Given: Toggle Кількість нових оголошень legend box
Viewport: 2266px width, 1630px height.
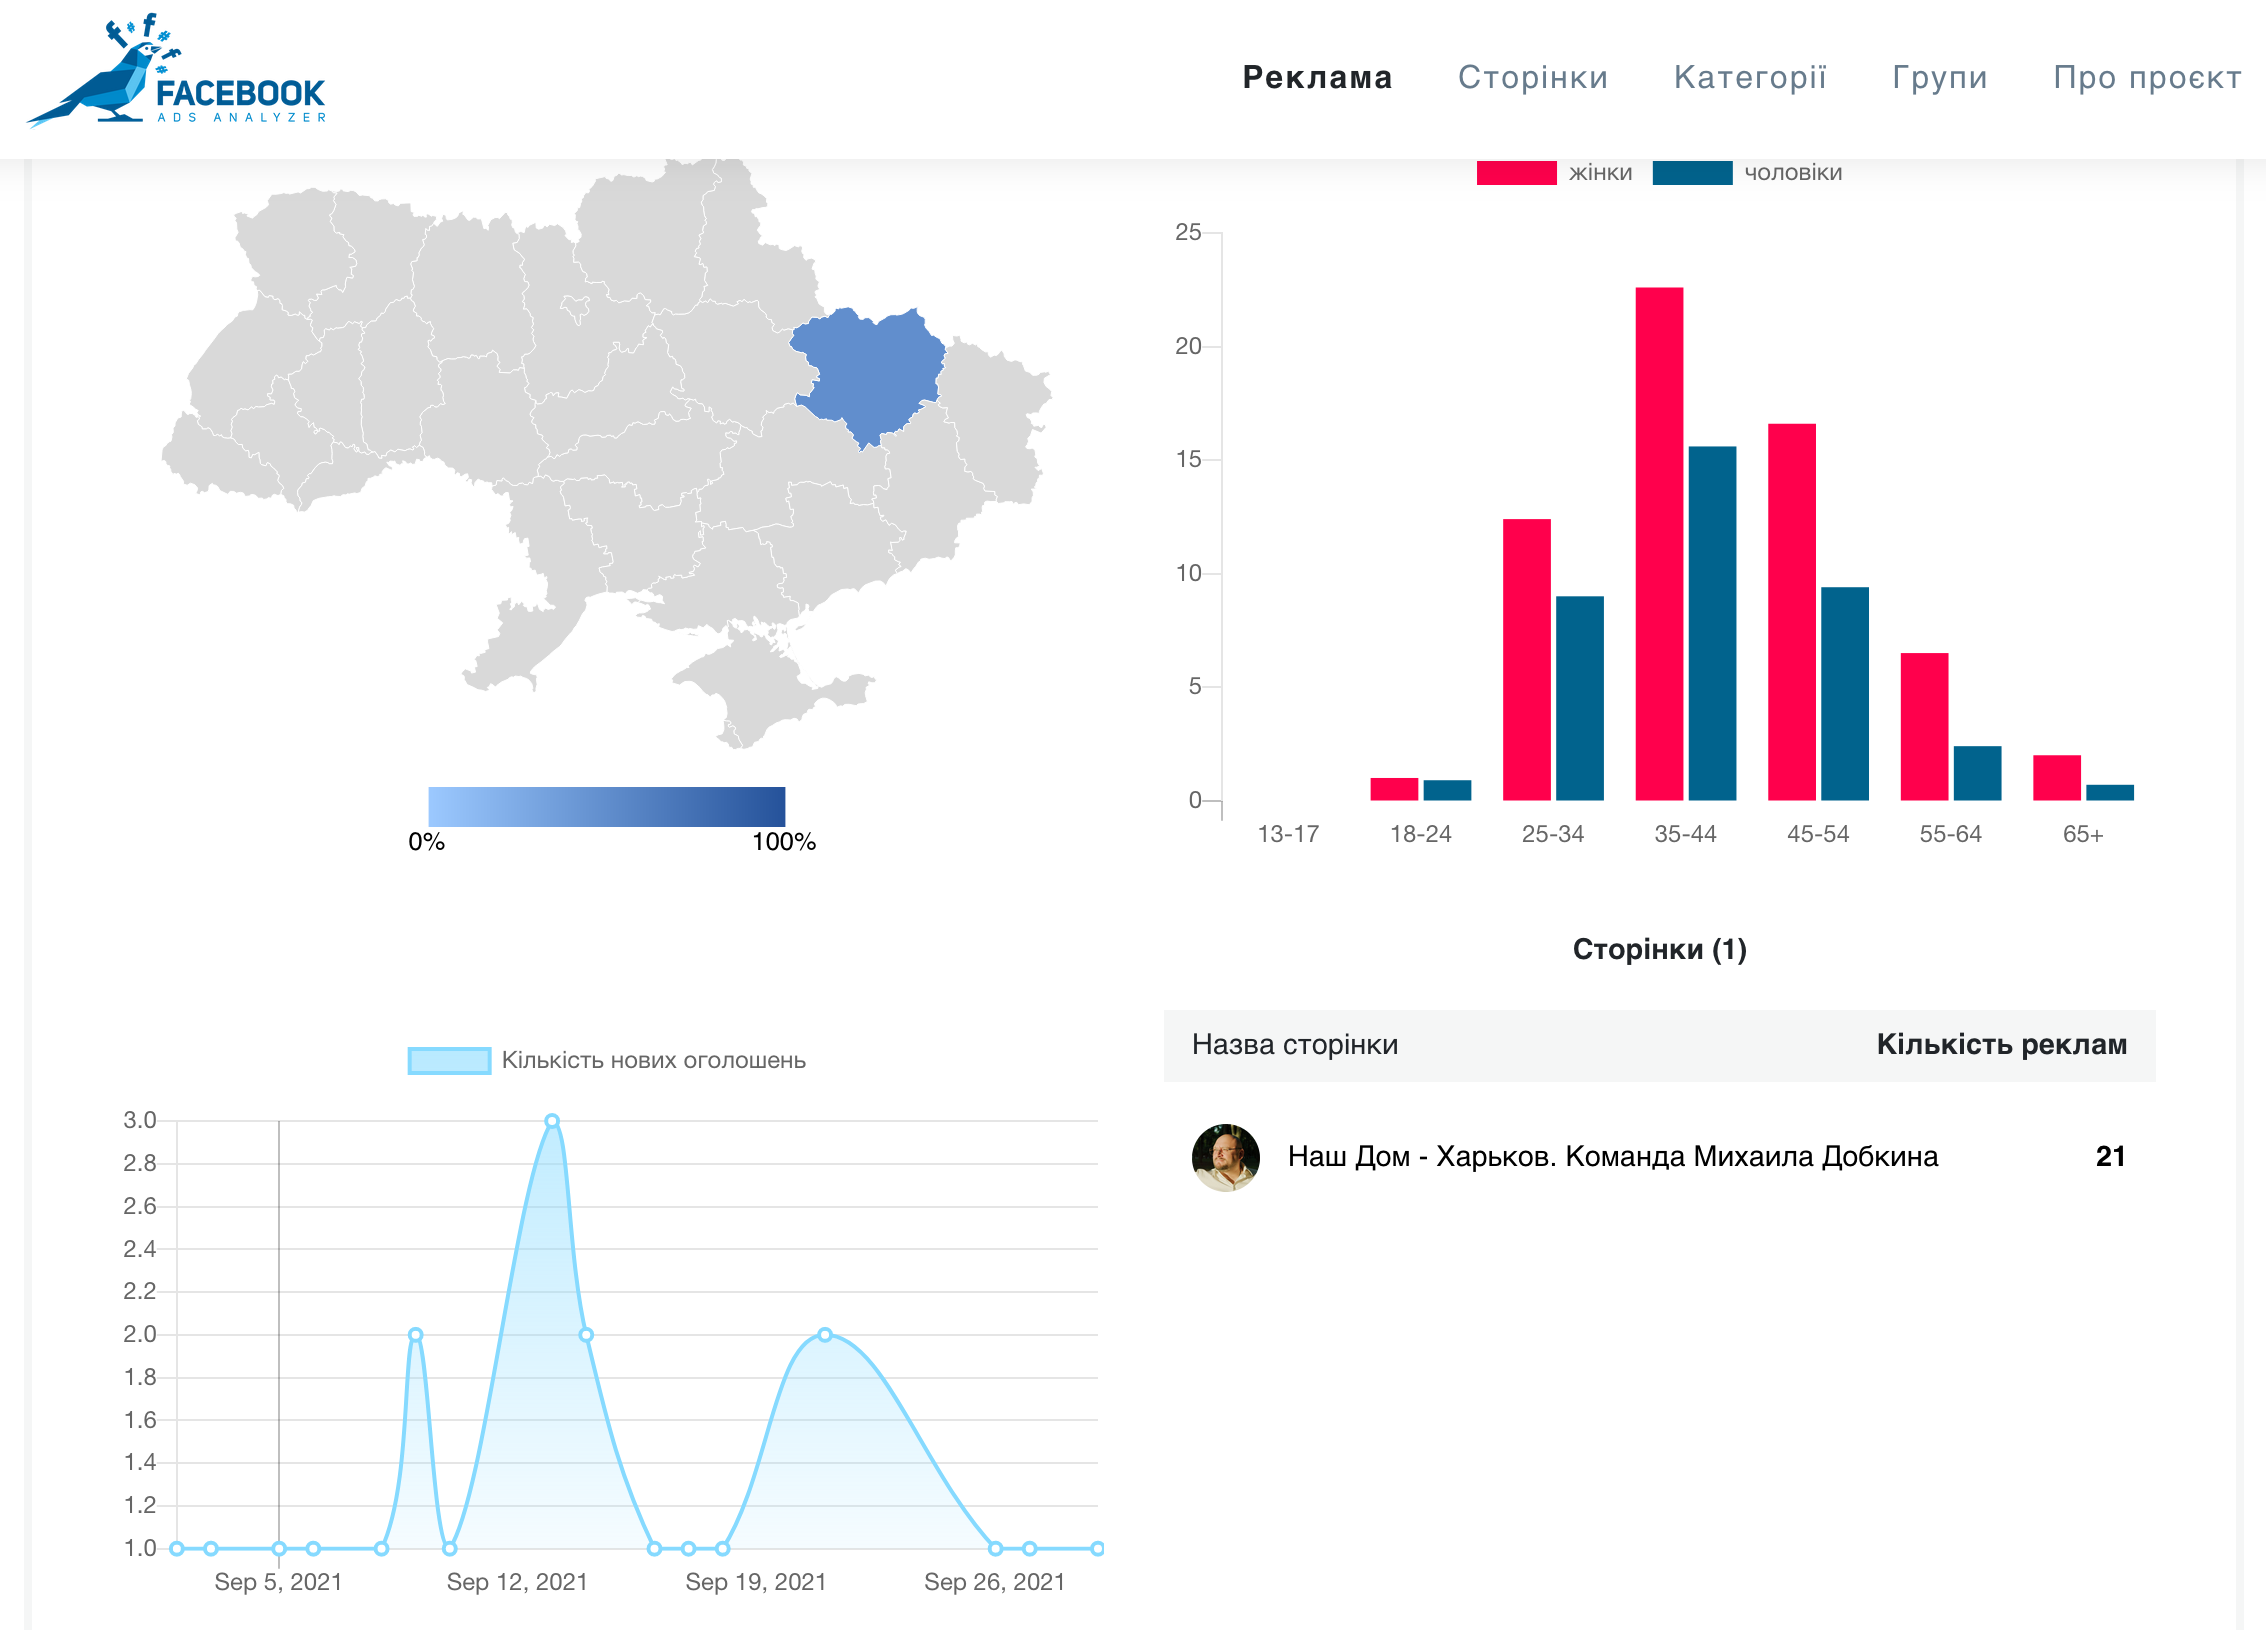Looking at the screenshot, I should (449, 1060).
